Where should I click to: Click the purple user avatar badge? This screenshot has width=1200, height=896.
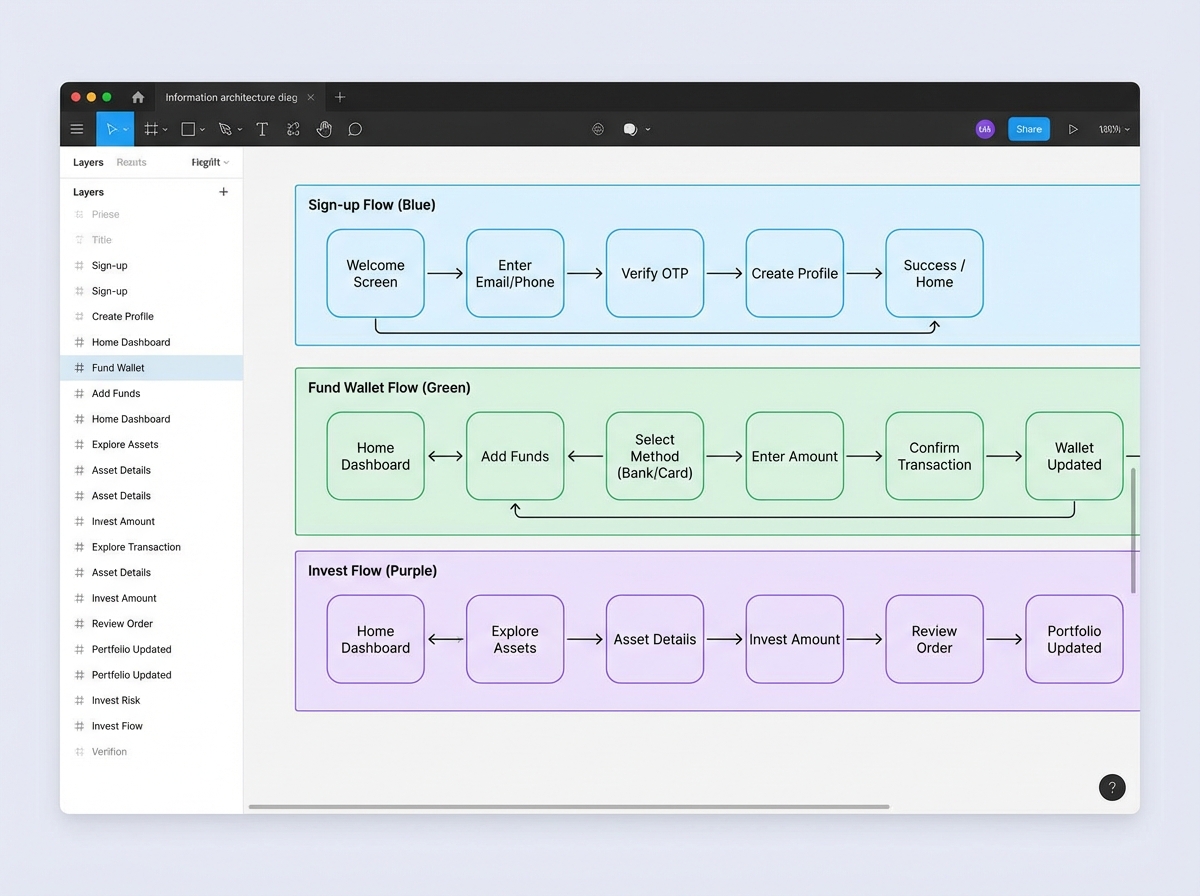(985, 129)
